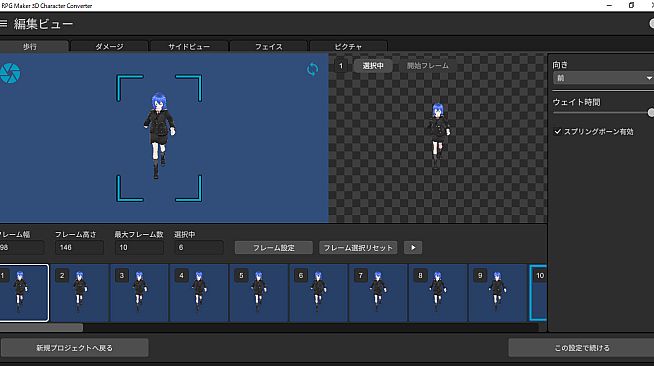The width and height of the screenshot is (654, 366).
Task: Select frame thumbnail 8
Action: 438,293
